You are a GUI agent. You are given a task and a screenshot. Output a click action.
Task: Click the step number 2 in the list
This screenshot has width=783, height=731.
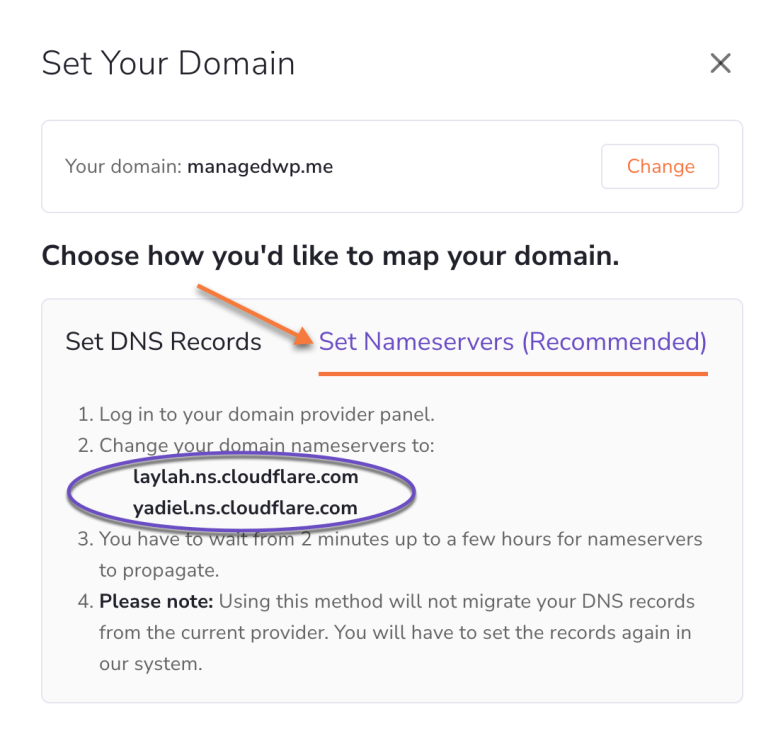coord(86,445)
